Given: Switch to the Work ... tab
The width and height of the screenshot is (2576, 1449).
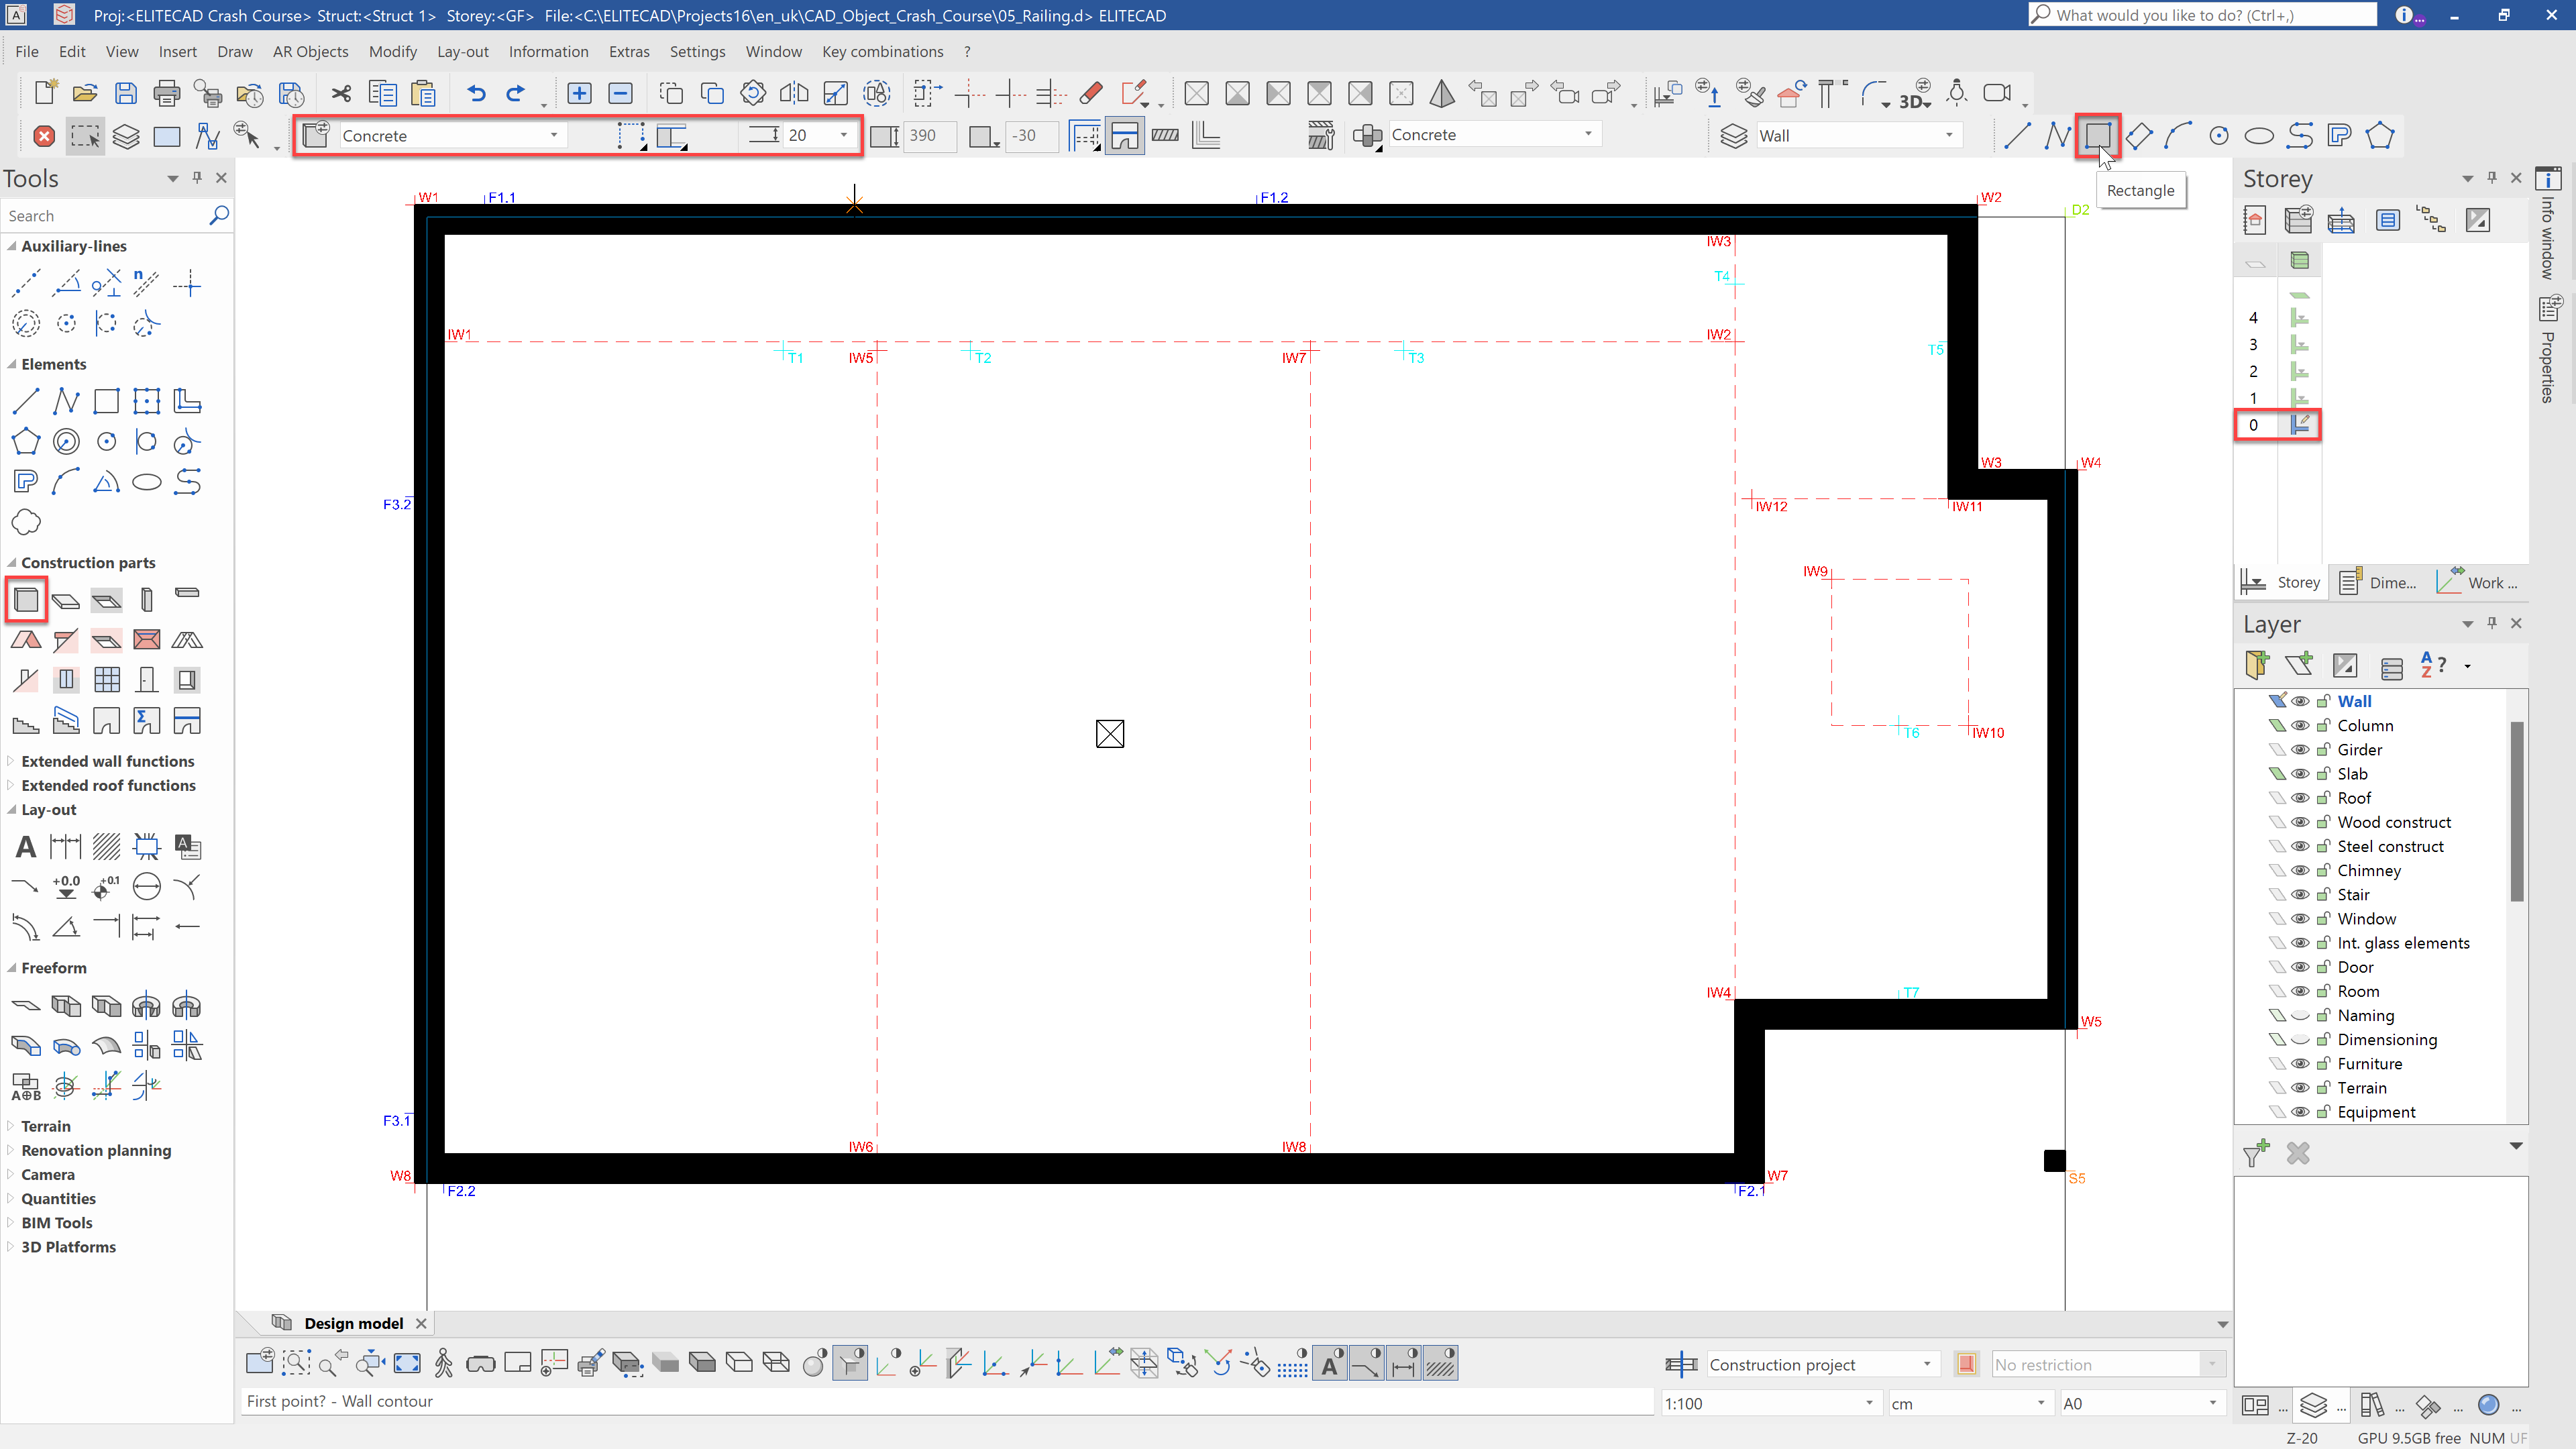Looking at the screenshot, I should pos(2478,582).
